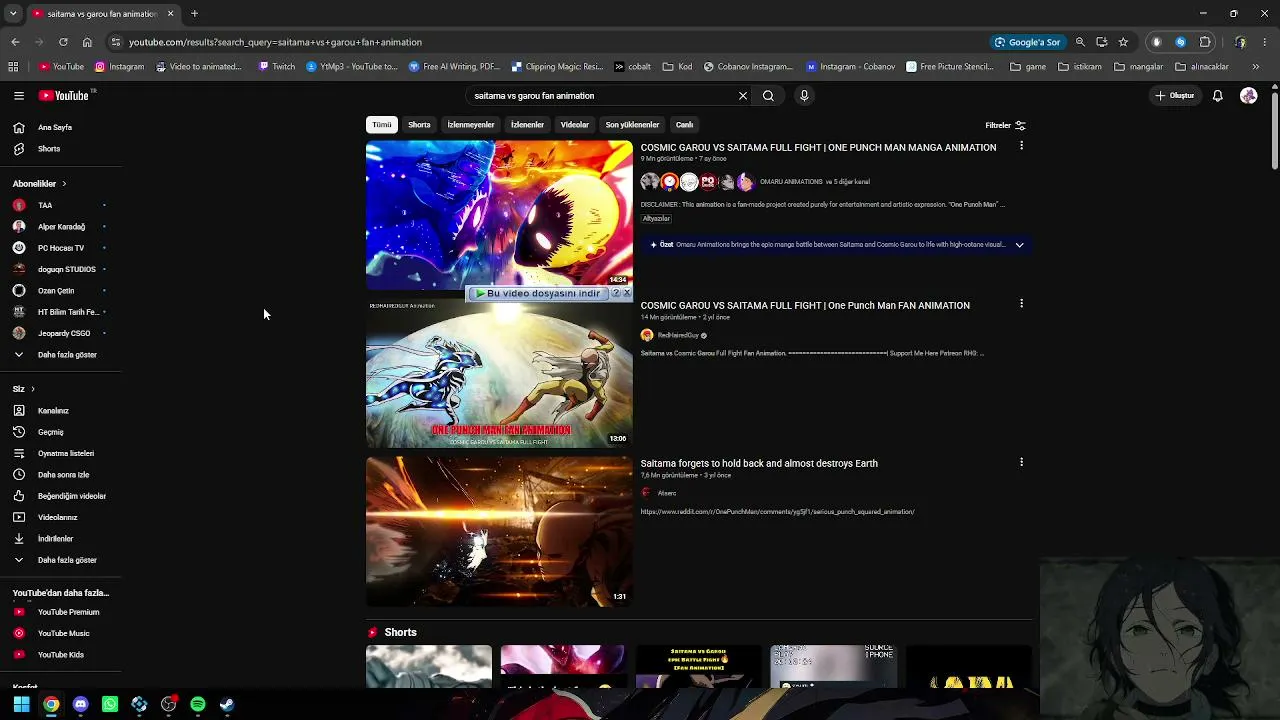Start voice search with the microphone icon

point(804,96)
